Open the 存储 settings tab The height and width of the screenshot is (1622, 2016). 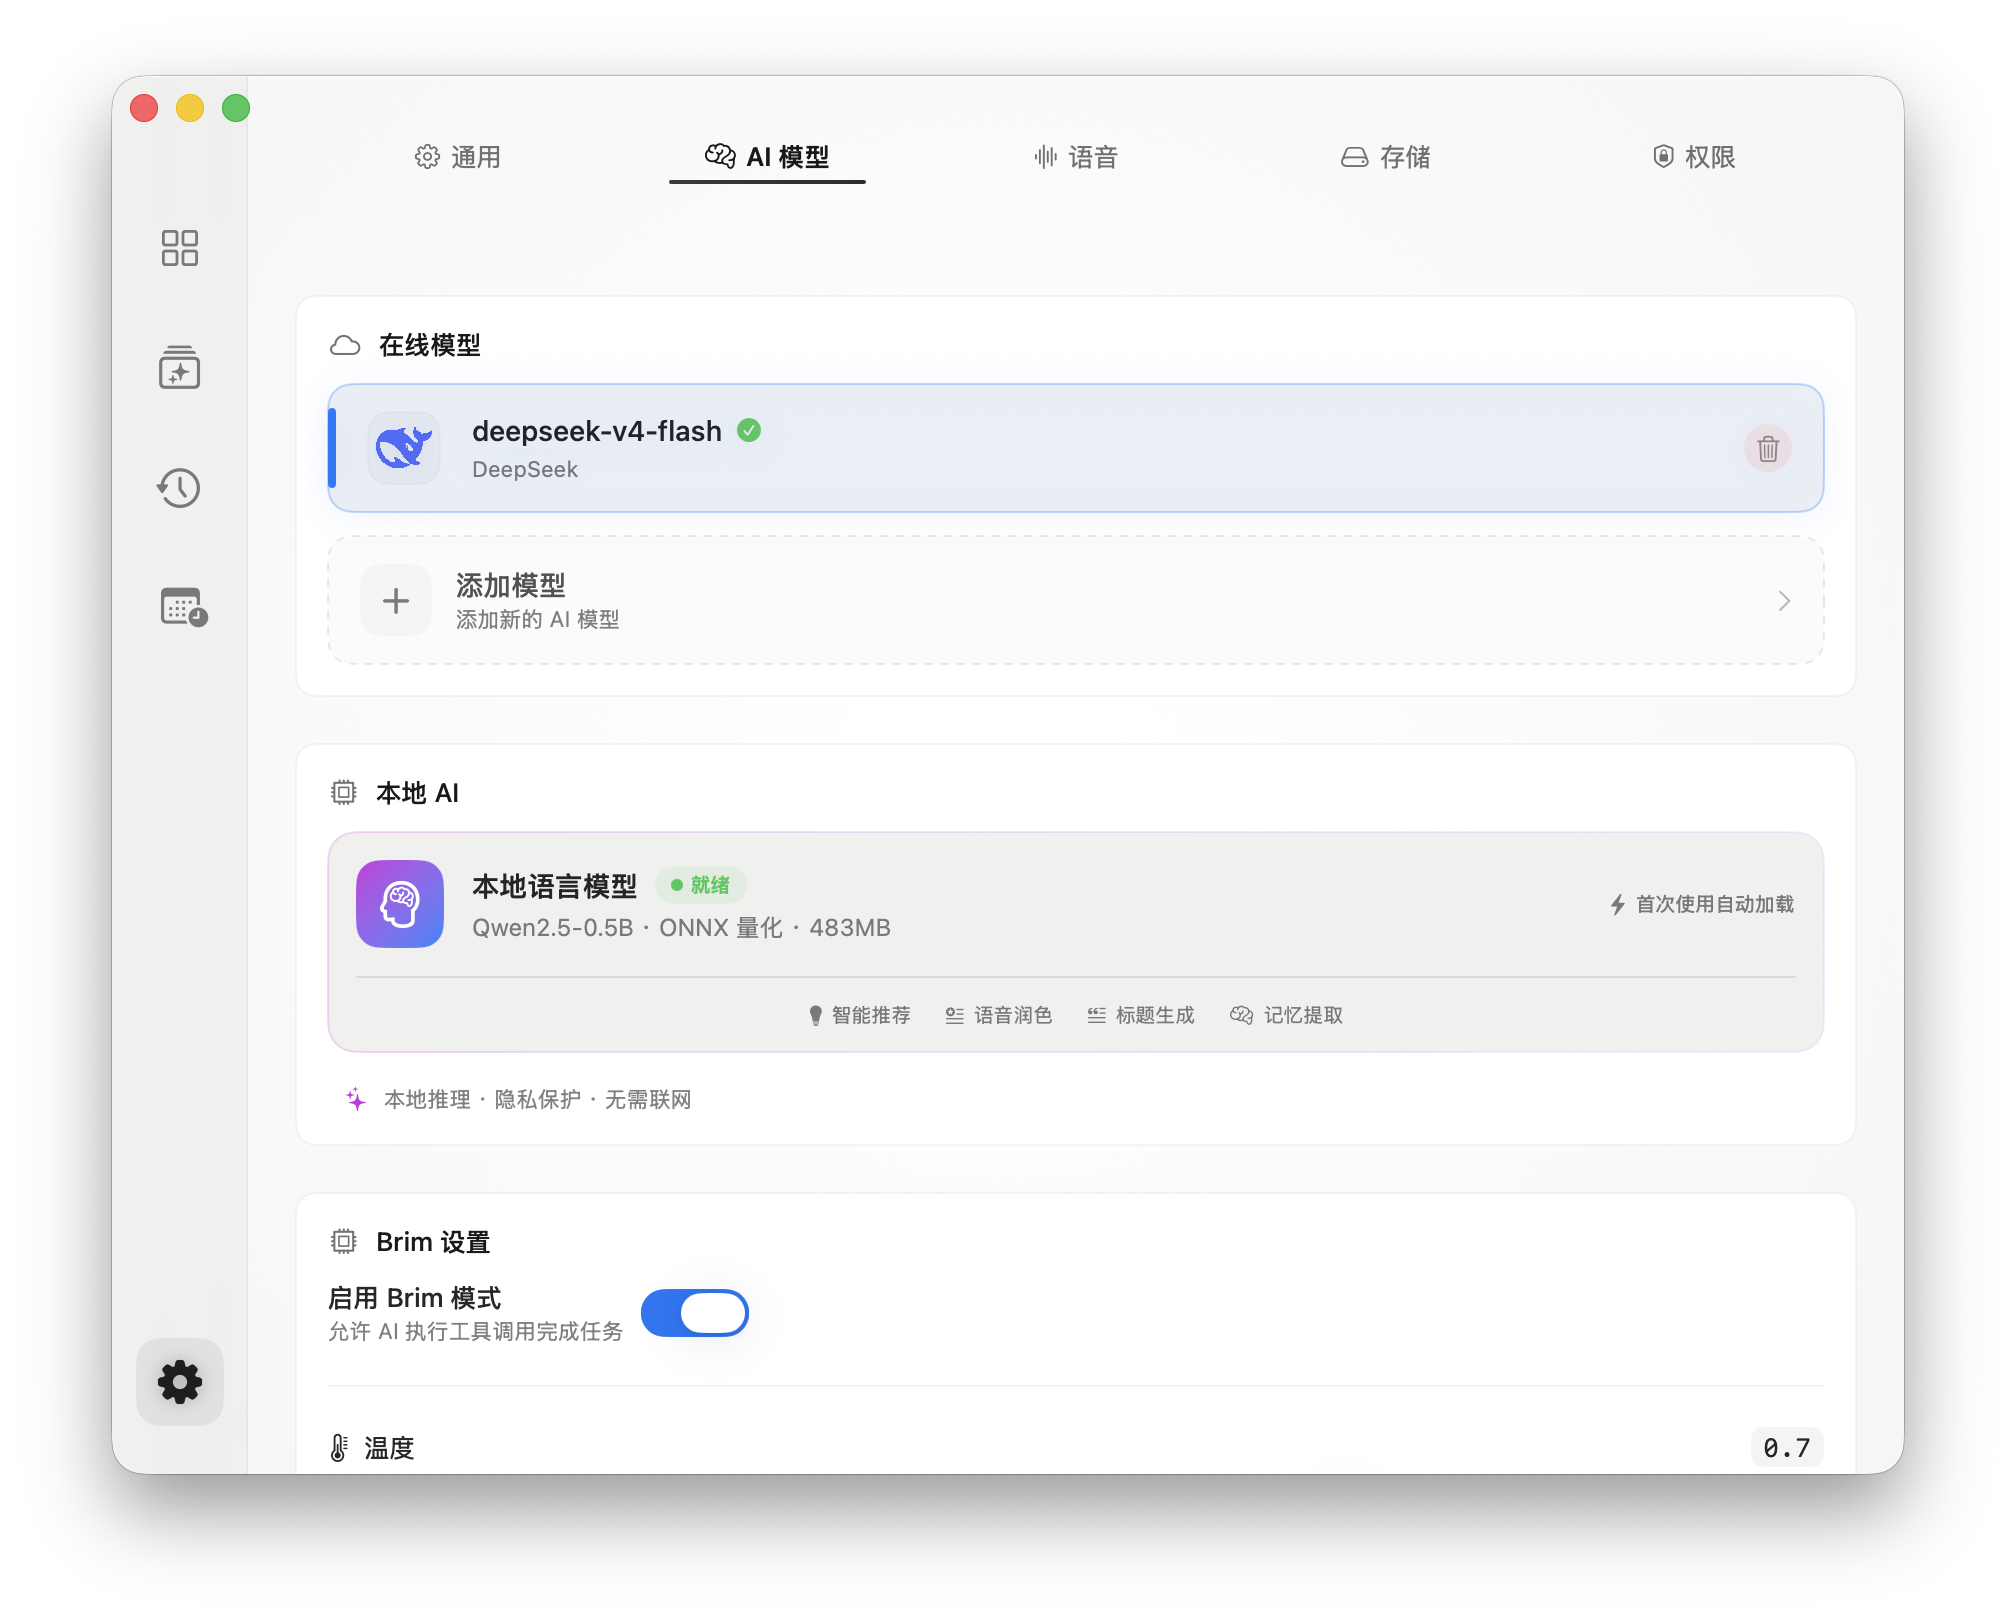point(1386,157)
